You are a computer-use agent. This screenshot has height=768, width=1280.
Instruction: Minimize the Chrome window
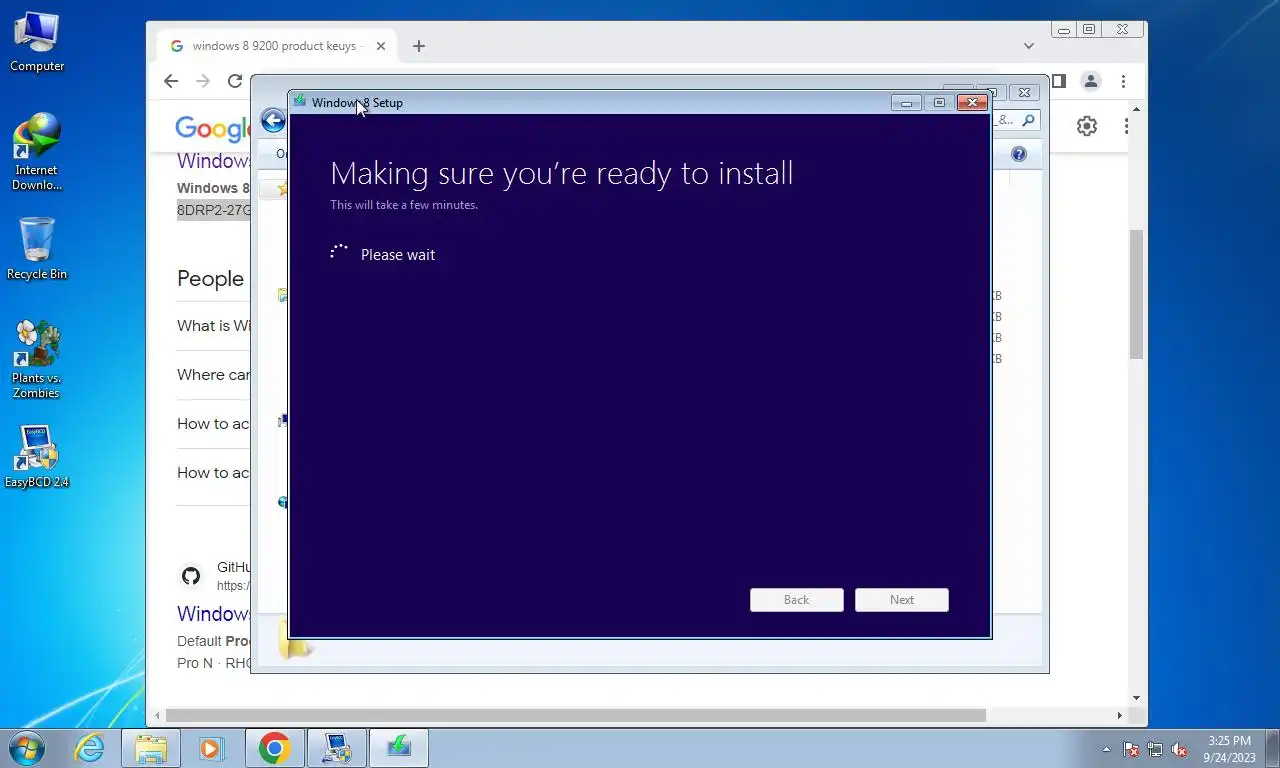coord(1064,30)
